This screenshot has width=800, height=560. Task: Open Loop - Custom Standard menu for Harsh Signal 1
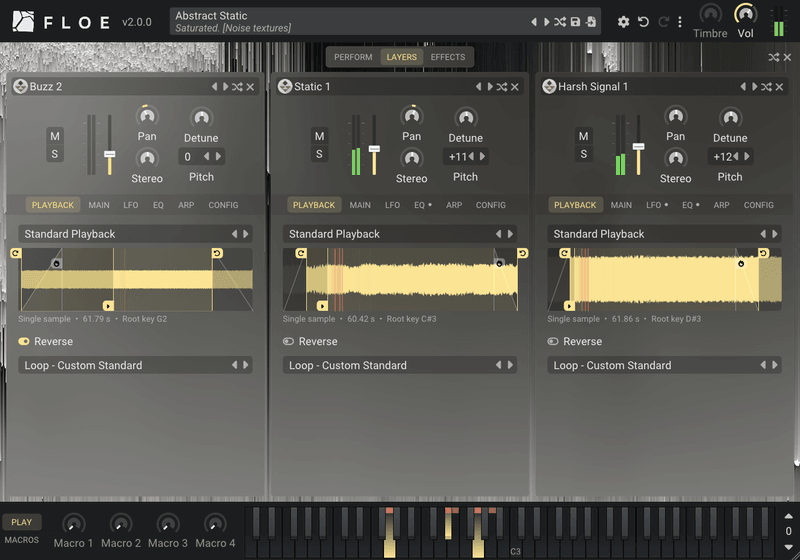click(x=664, y=365)
